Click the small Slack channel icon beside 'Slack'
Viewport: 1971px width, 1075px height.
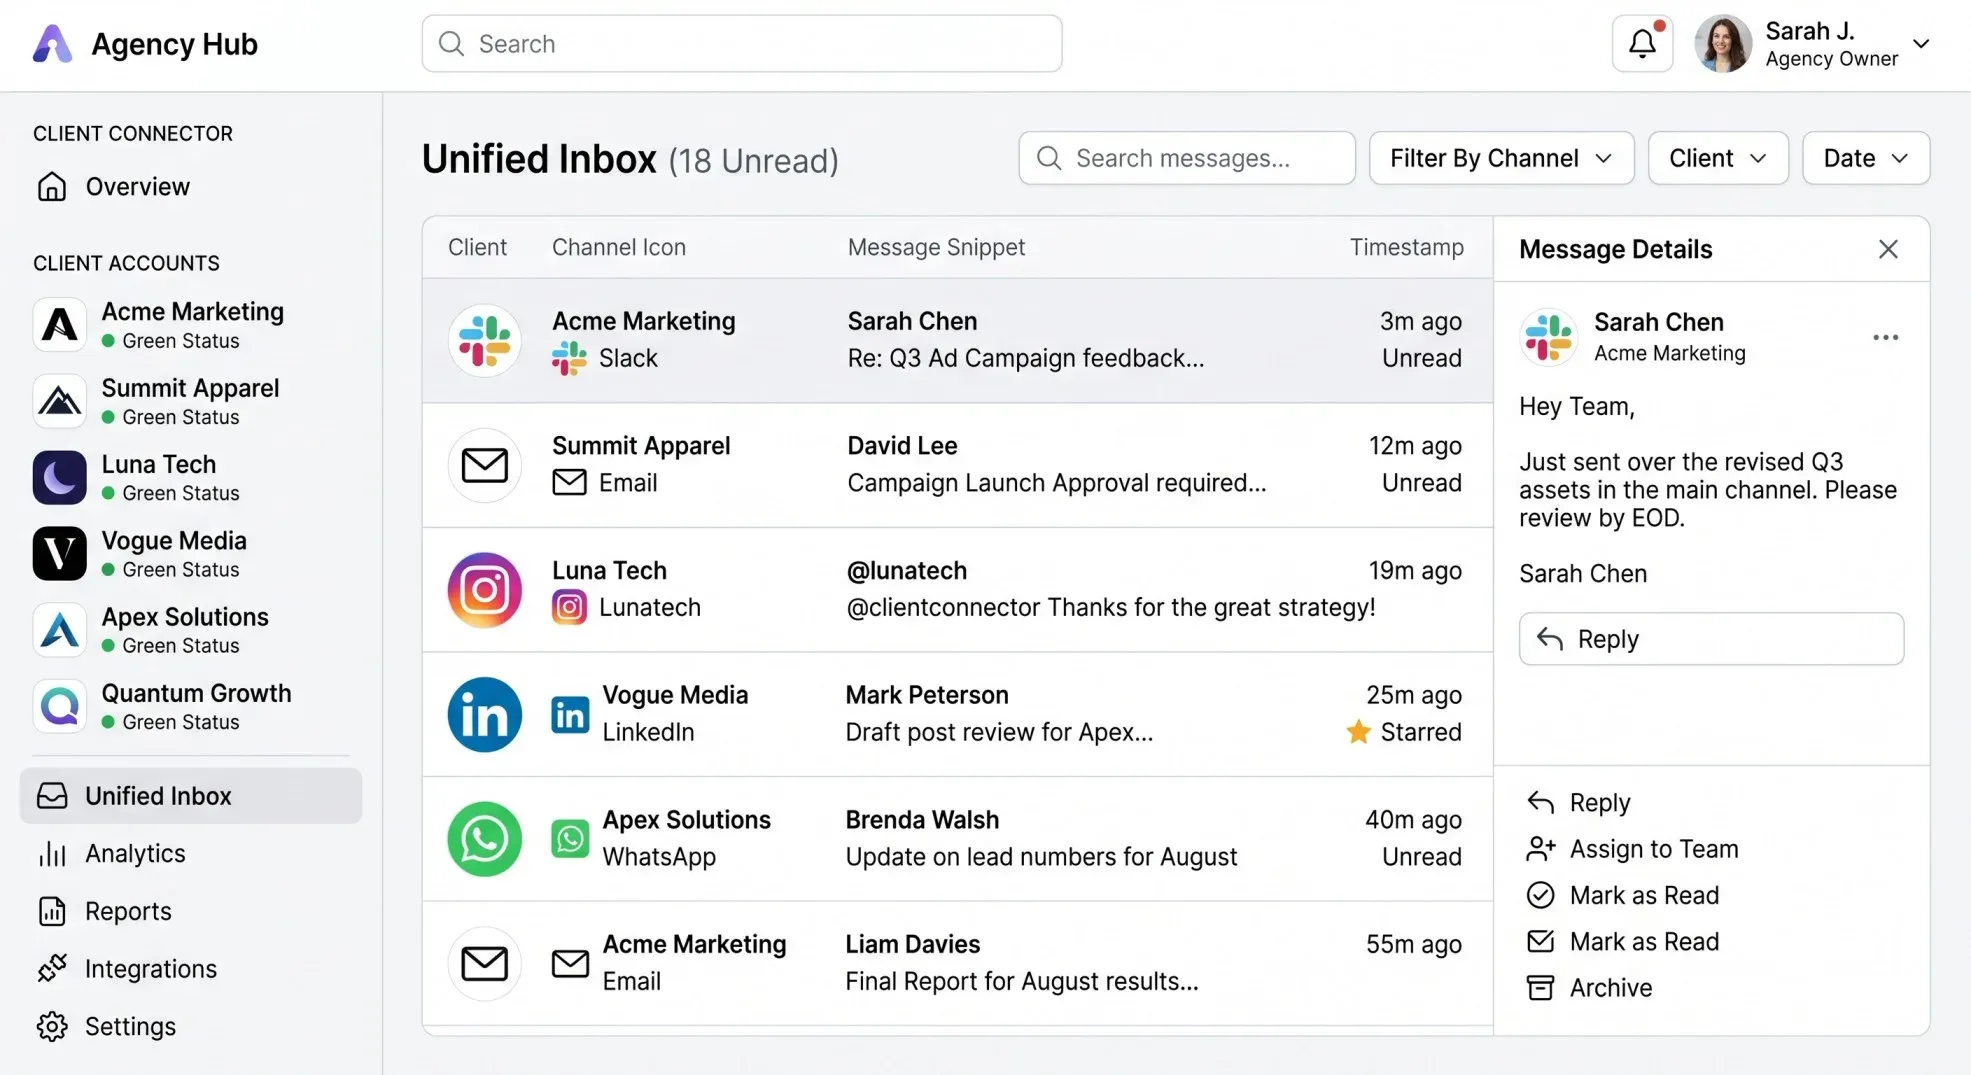coord(569,358)
